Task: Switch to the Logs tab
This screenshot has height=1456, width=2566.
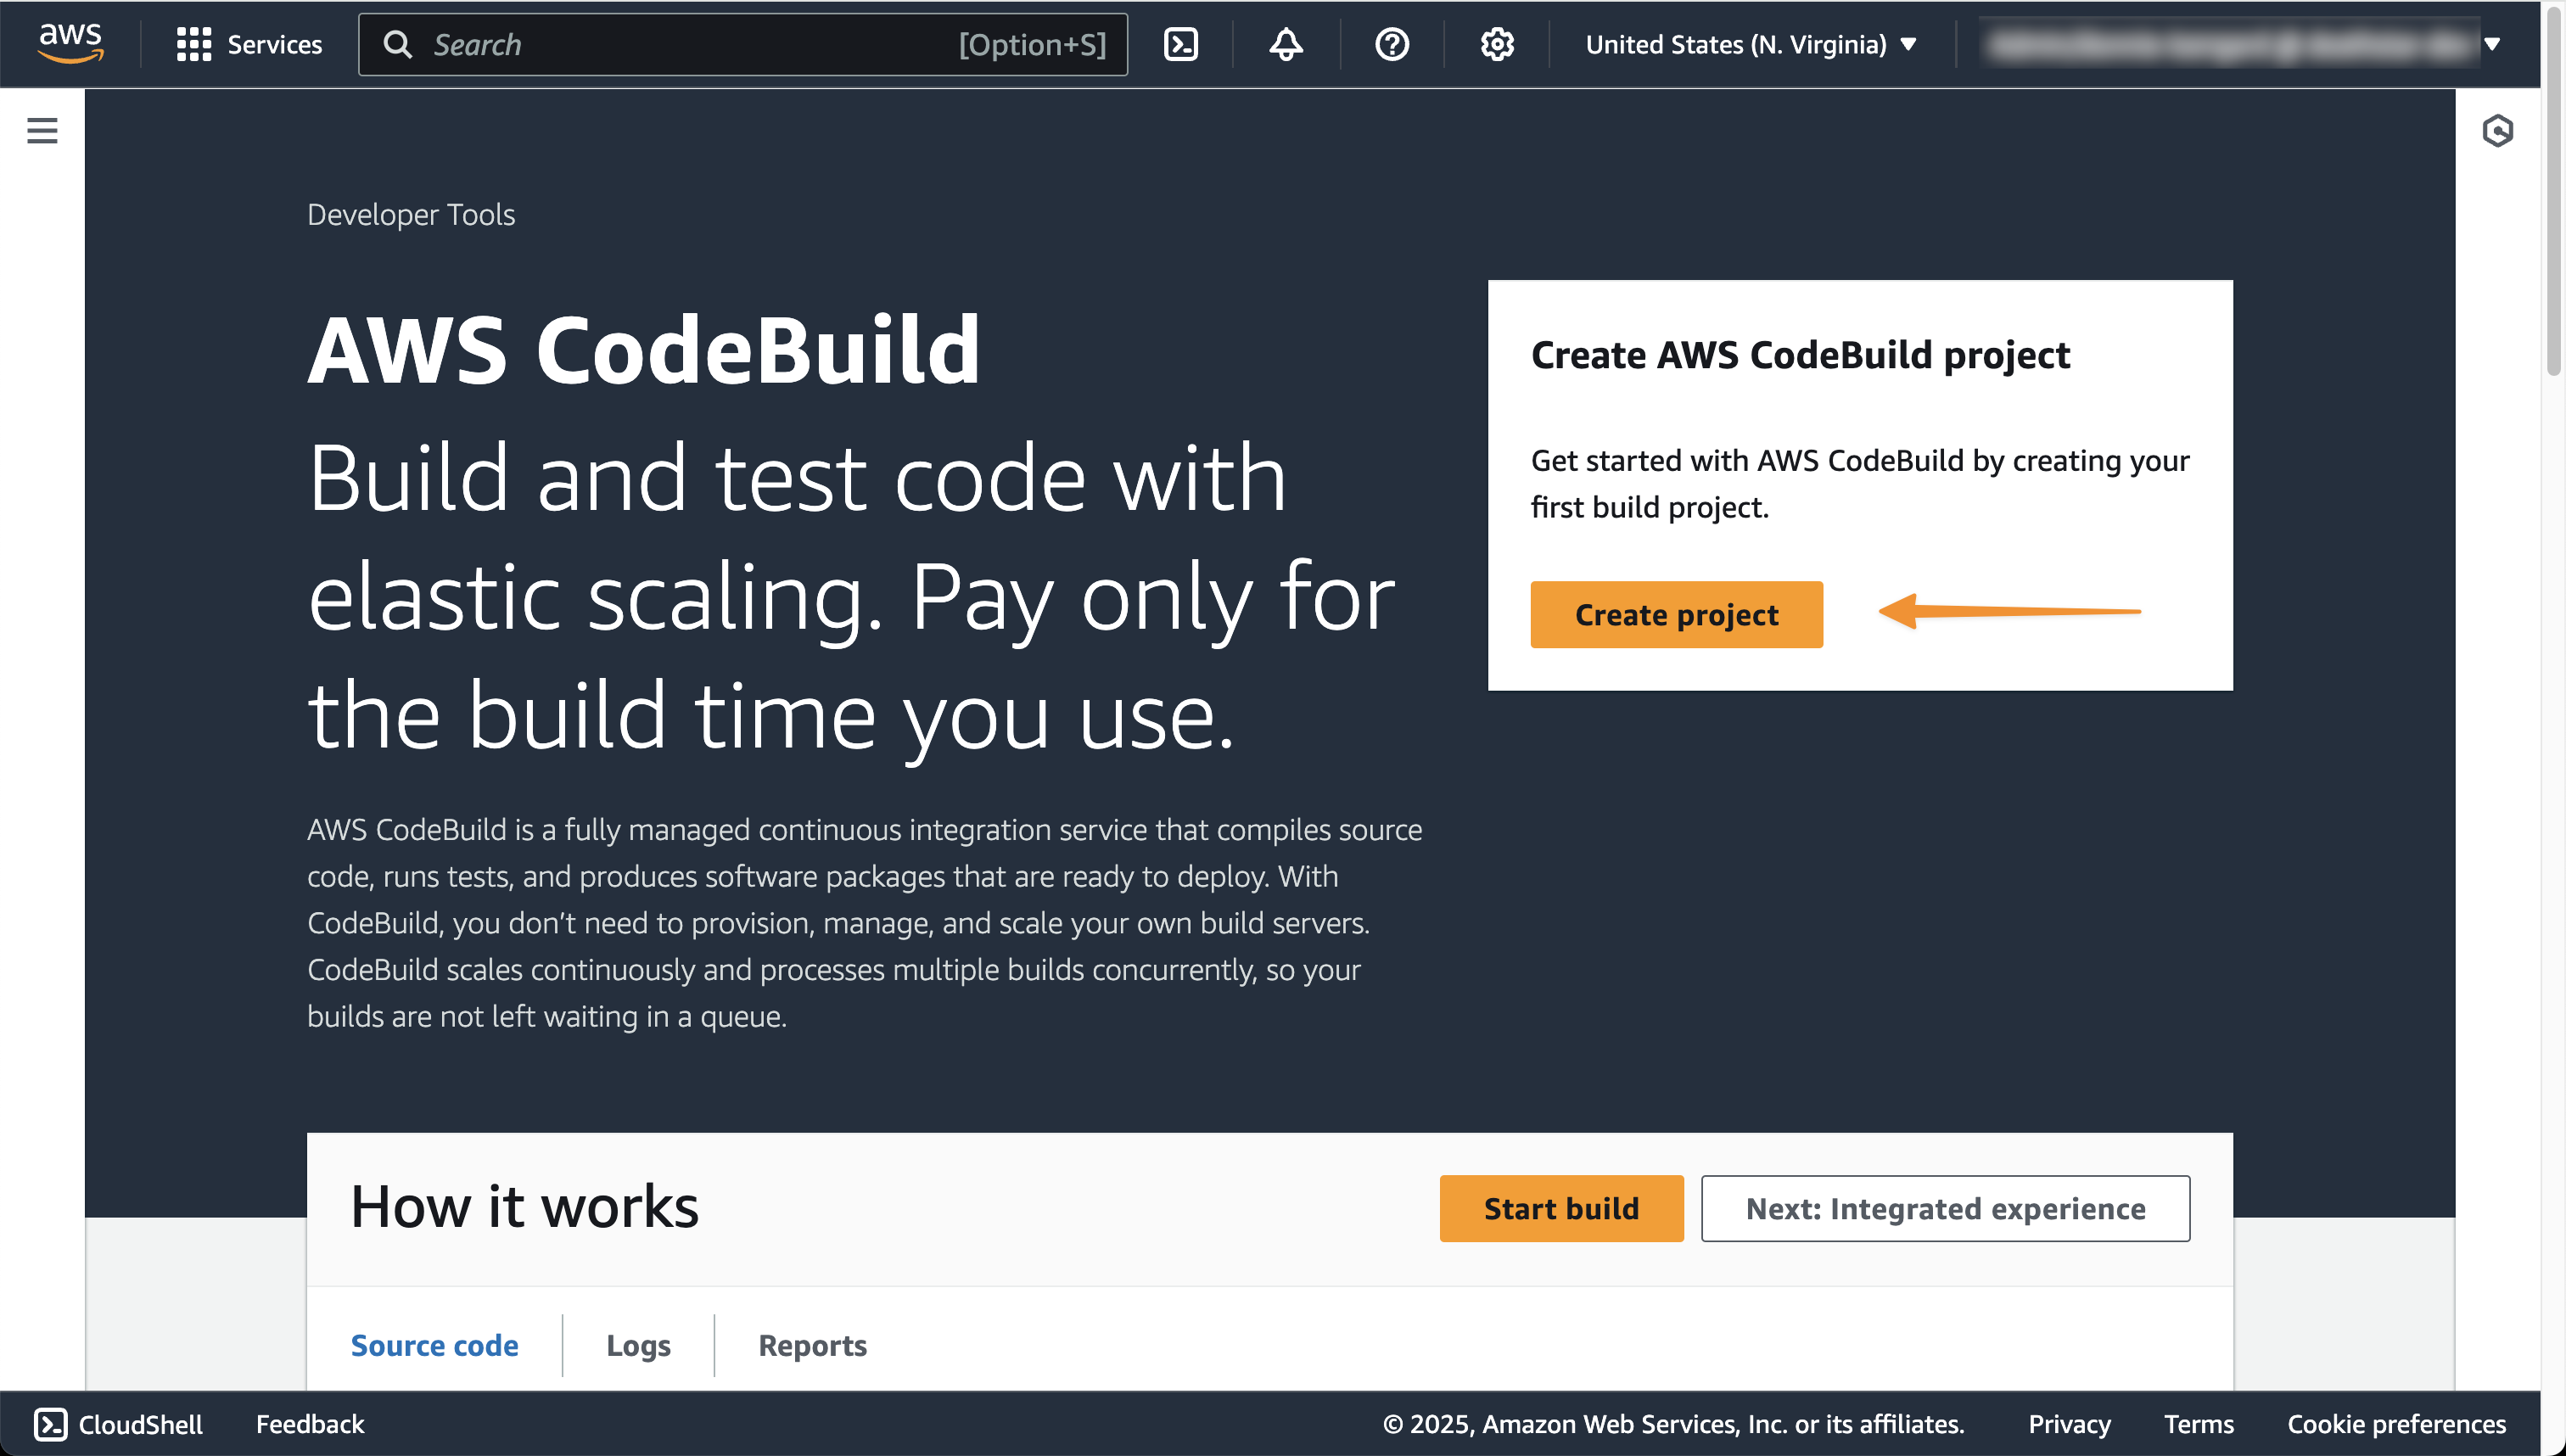Action: 638,1345
